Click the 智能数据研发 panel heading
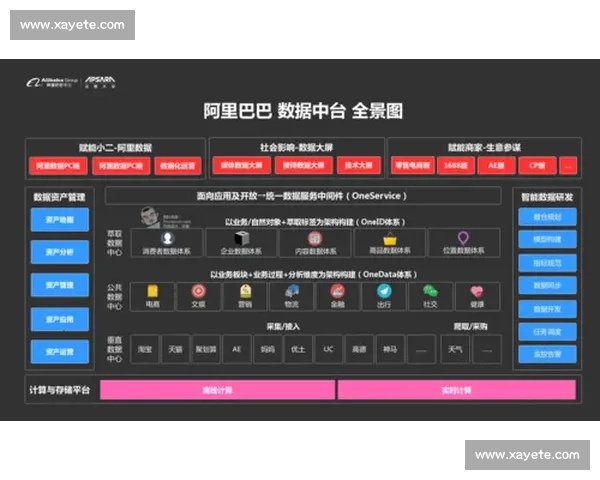This screenshot has height=480, width=600. [x=547, y=197]
